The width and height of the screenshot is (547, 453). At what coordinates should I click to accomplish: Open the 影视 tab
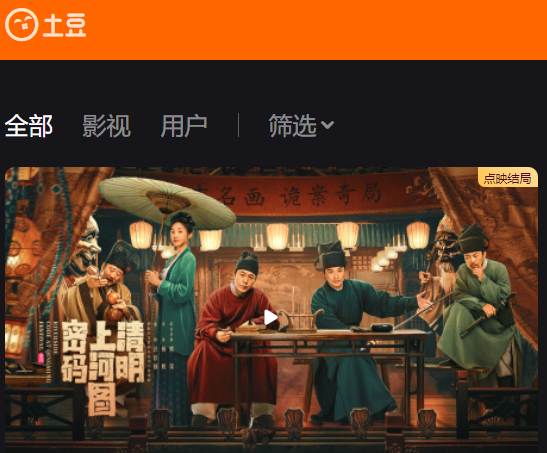(x=106, y=126)
